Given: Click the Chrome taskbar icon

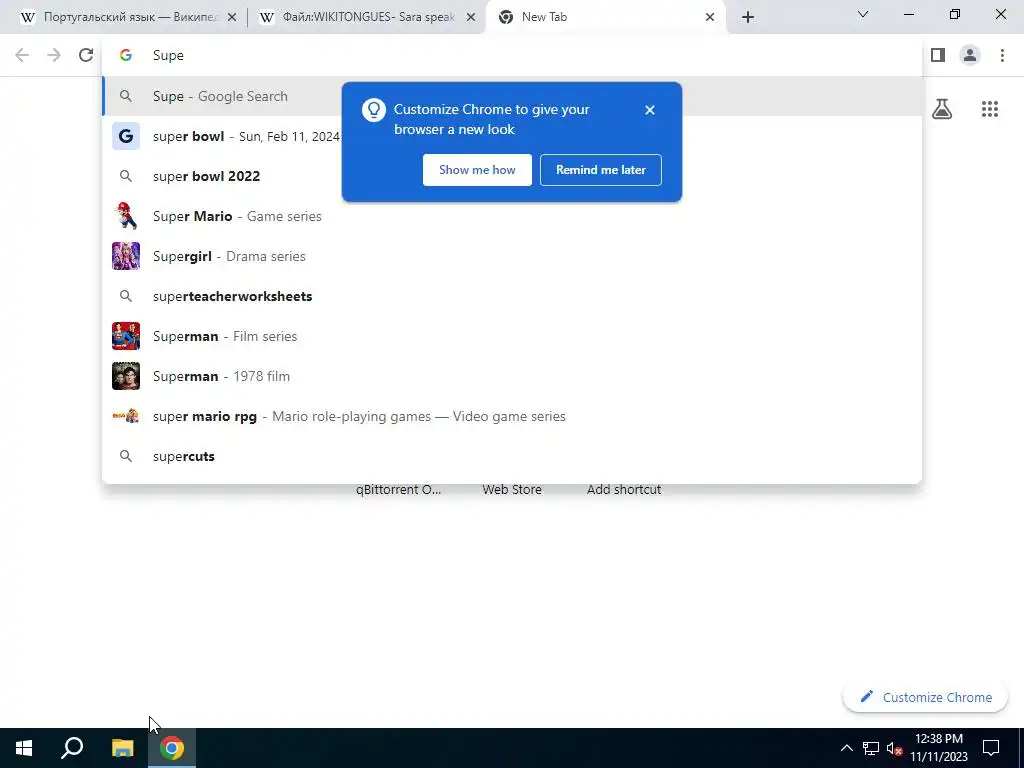Looking at the screenshot, I should tap(172, 748).
